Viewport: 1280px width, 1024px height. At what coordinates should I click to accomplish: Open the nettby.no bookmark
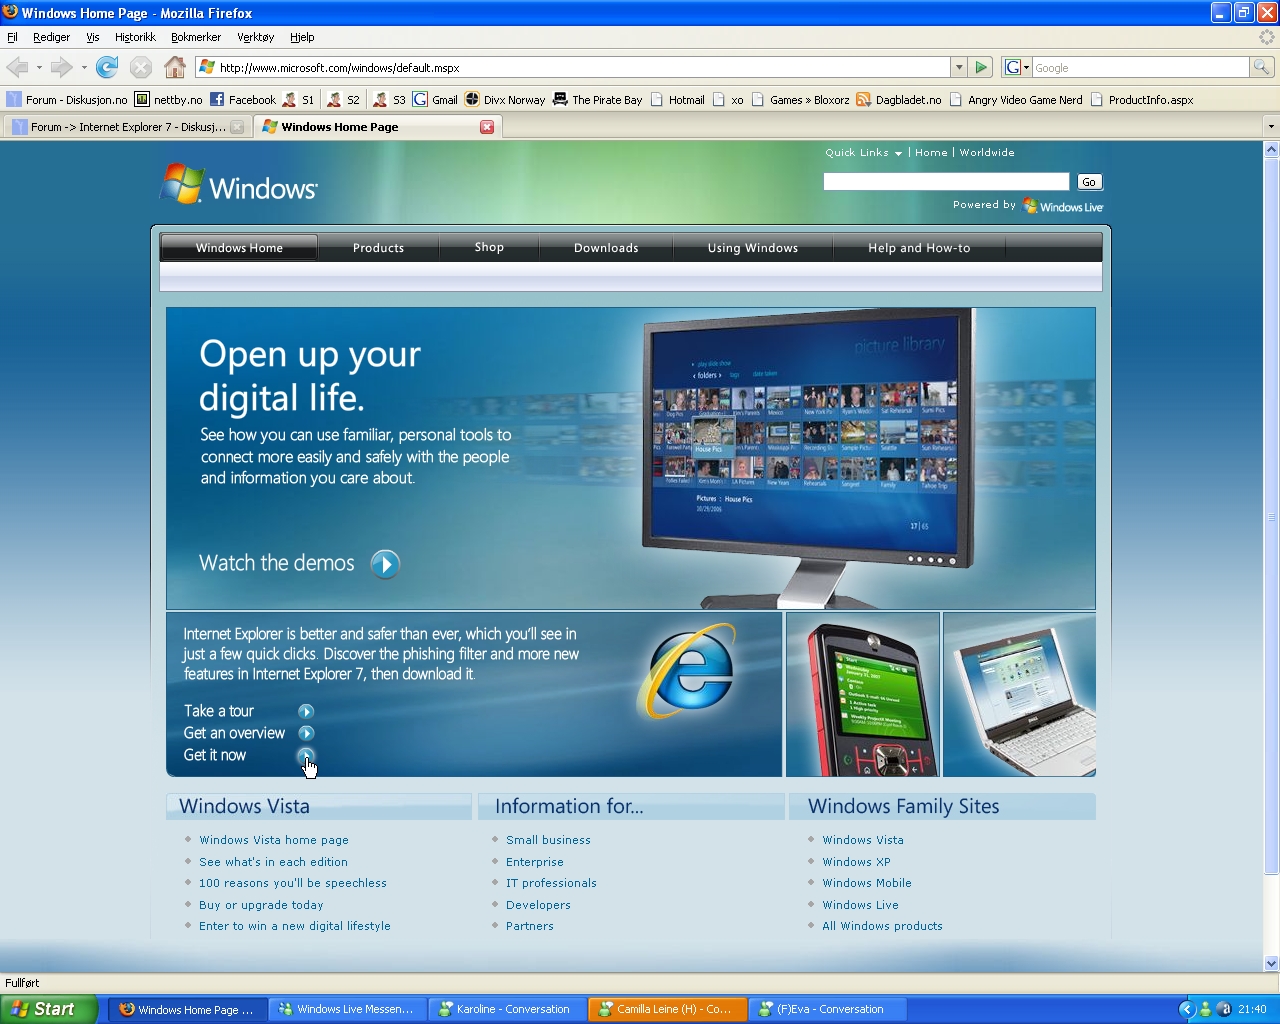(x=168, y=100)
